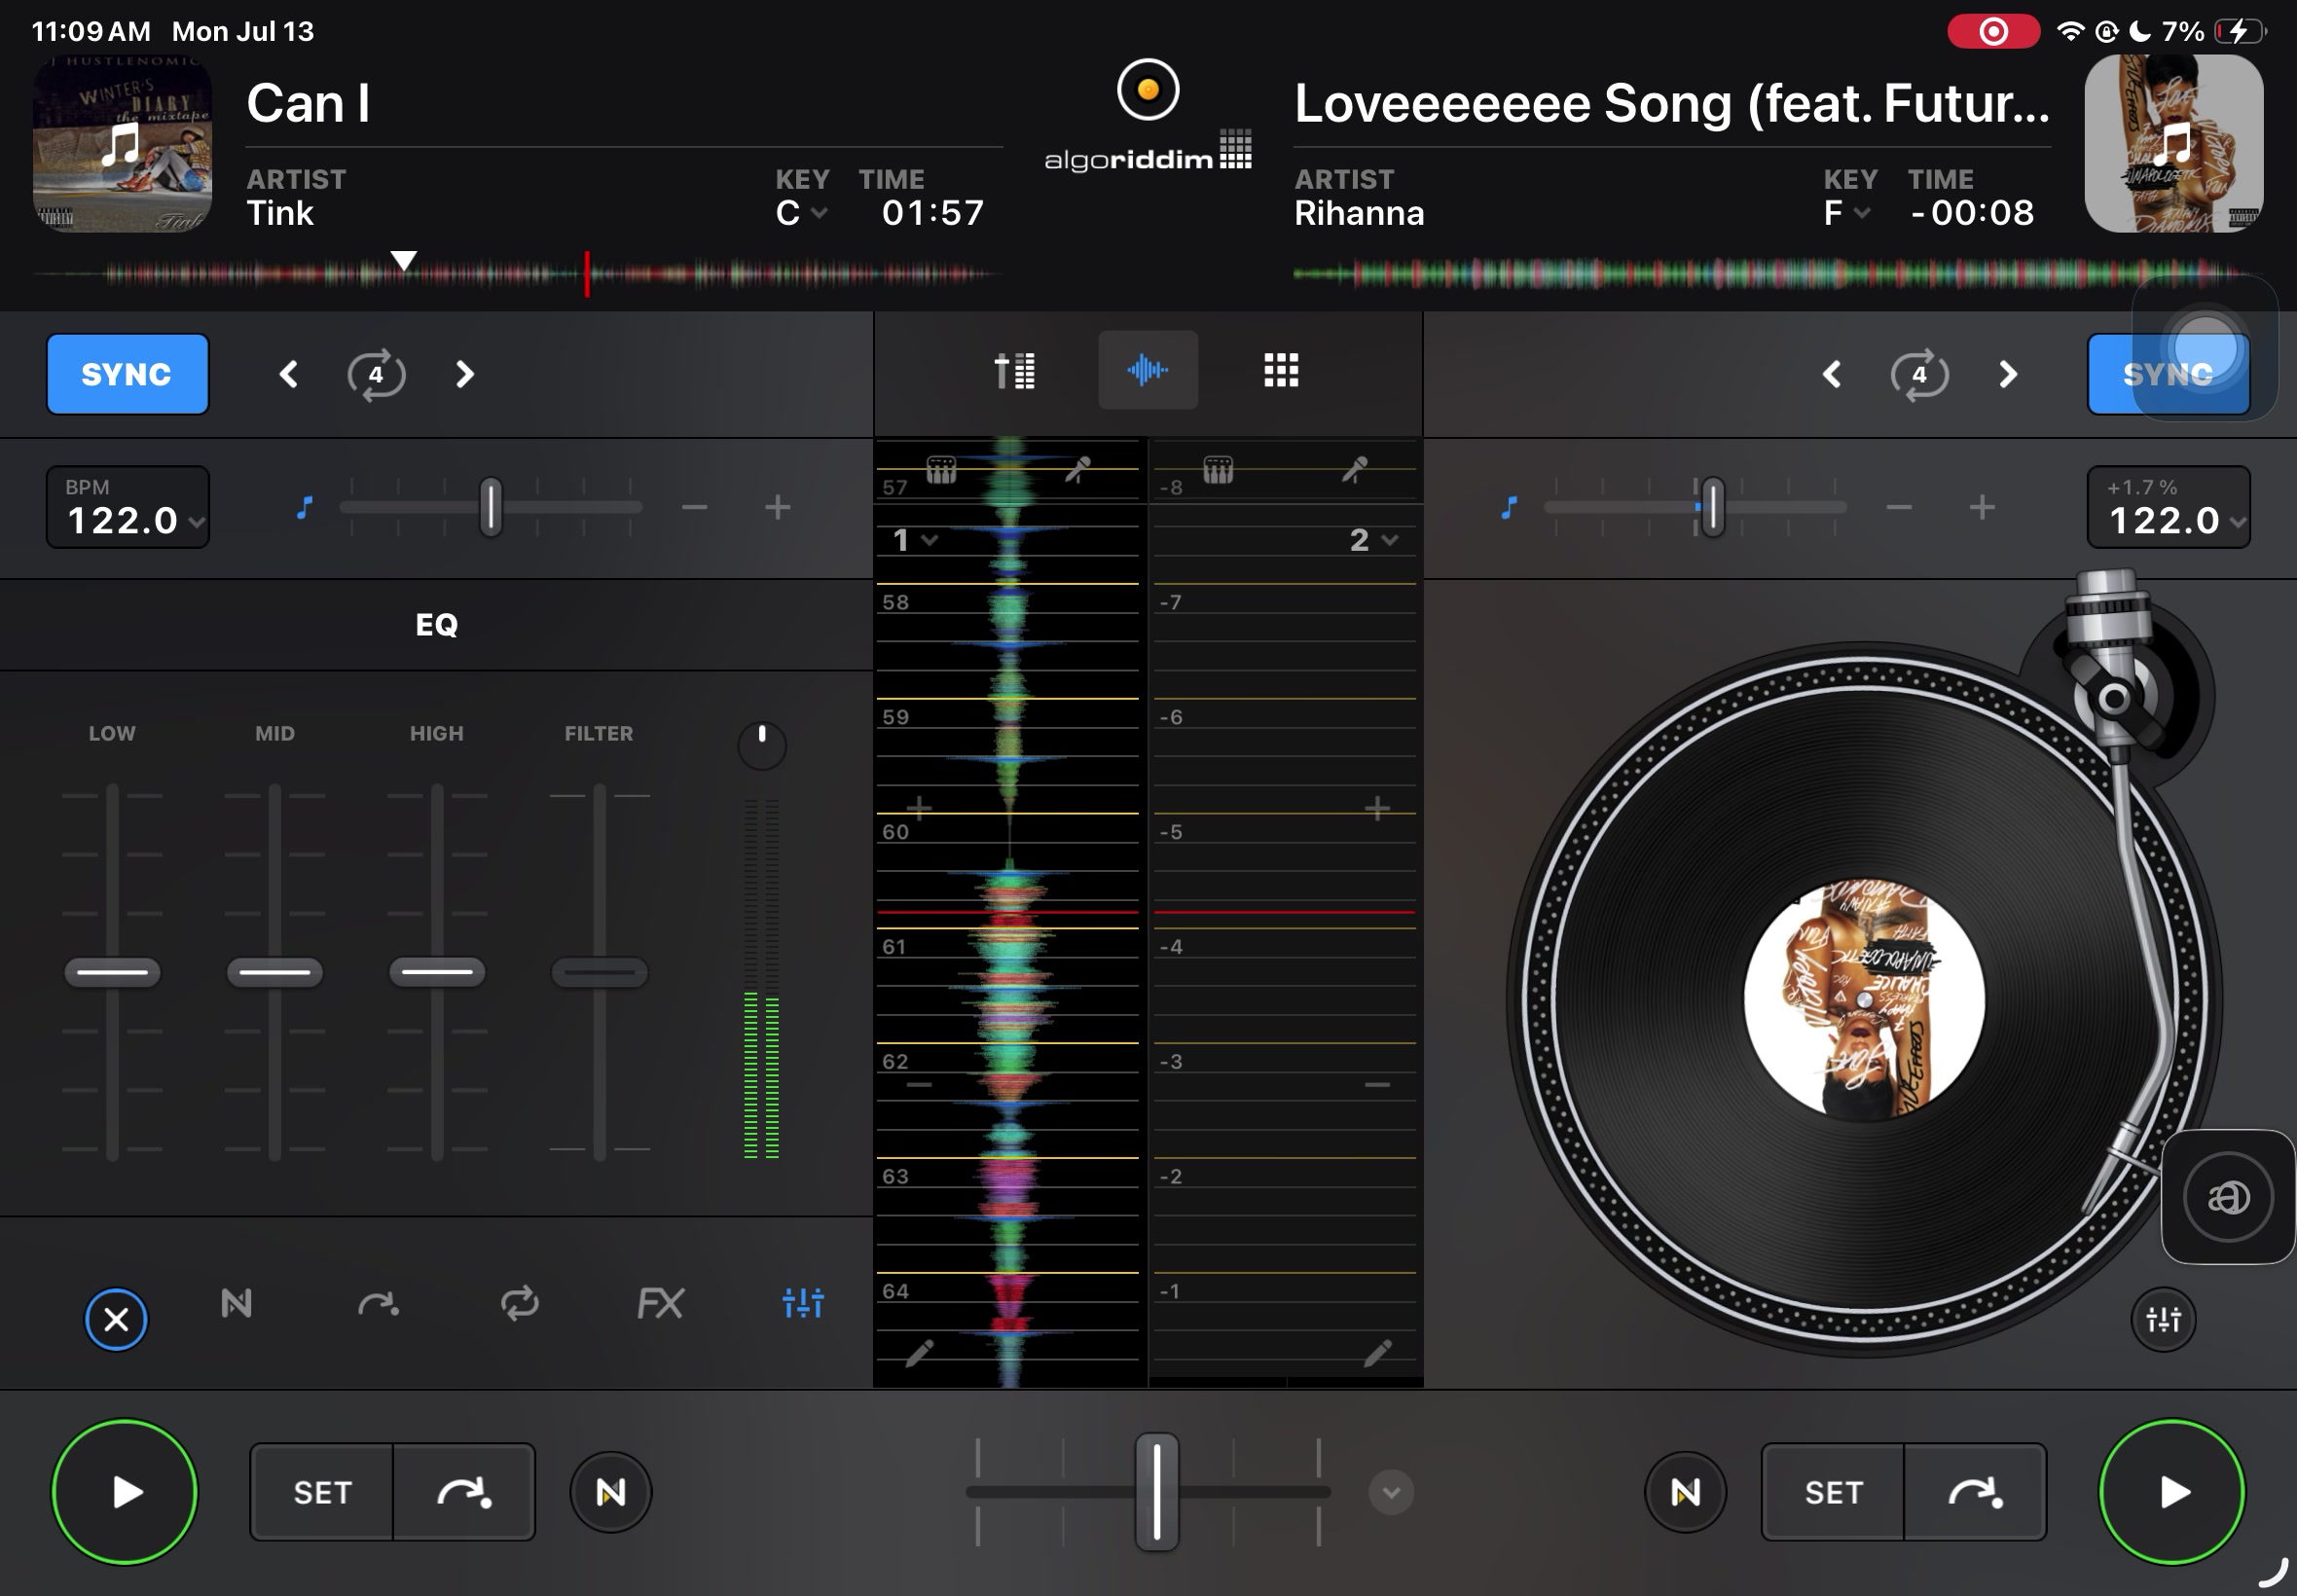Image resolution: width=2297 pixels, height=1596 pixels.
Task: Open loop controls icon on left deck
Action: [x=519, y=1303]
